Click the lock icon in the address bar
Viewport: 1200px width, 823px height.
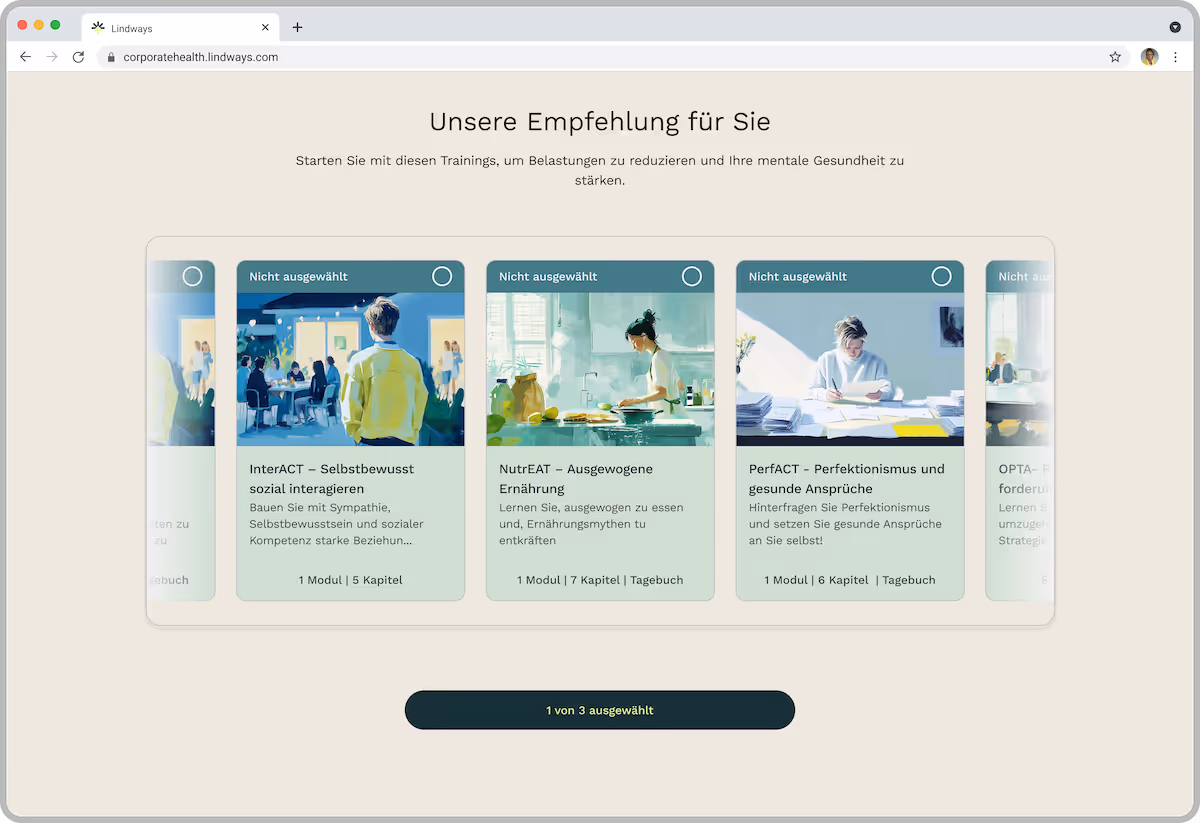point(112,57)
